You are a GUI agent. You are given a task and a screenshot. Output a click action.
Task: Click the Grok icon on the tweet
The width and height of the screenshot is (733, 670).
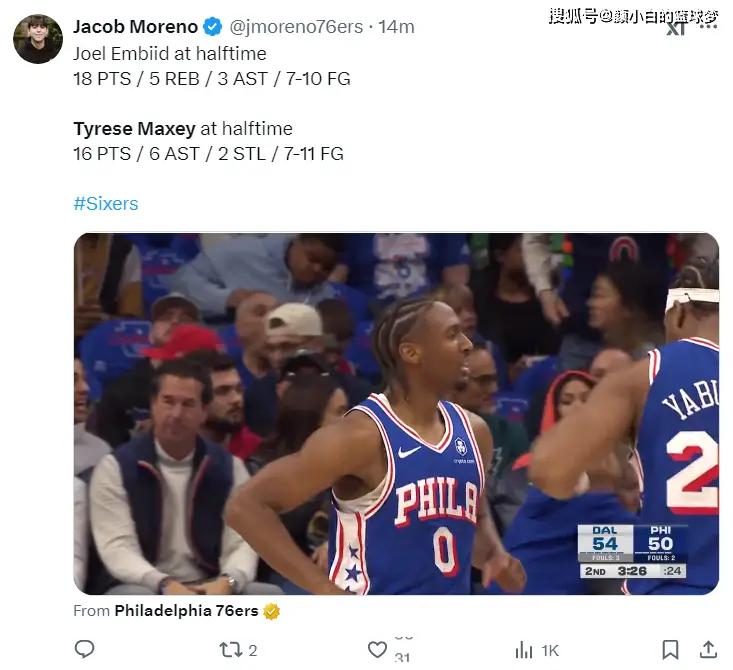tap(676, 28)
